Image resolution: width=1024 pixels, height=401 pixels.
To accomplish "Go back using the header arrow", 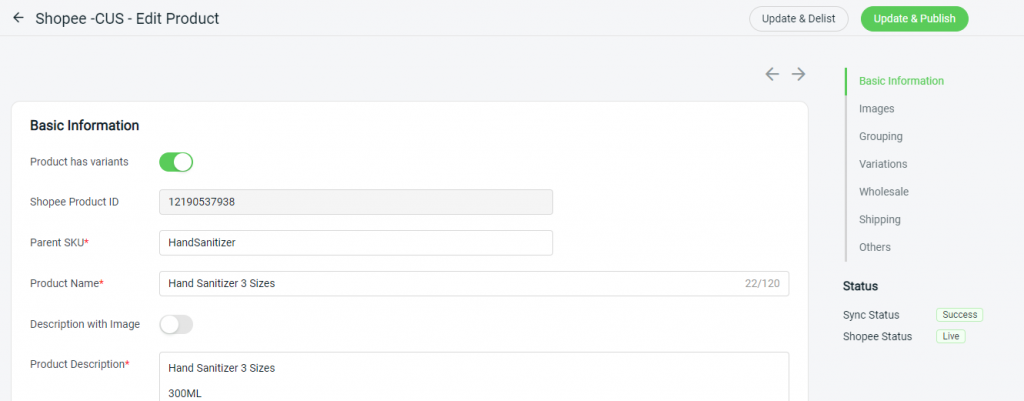I will (x=18, y=18).
